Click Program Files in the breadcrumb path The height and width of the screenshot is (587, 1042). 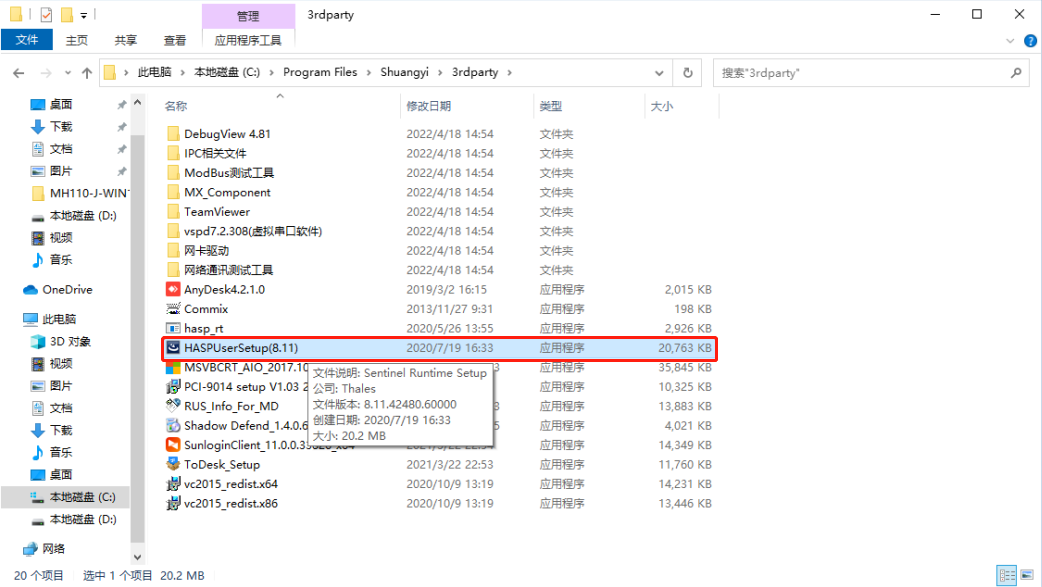[320, 73]
